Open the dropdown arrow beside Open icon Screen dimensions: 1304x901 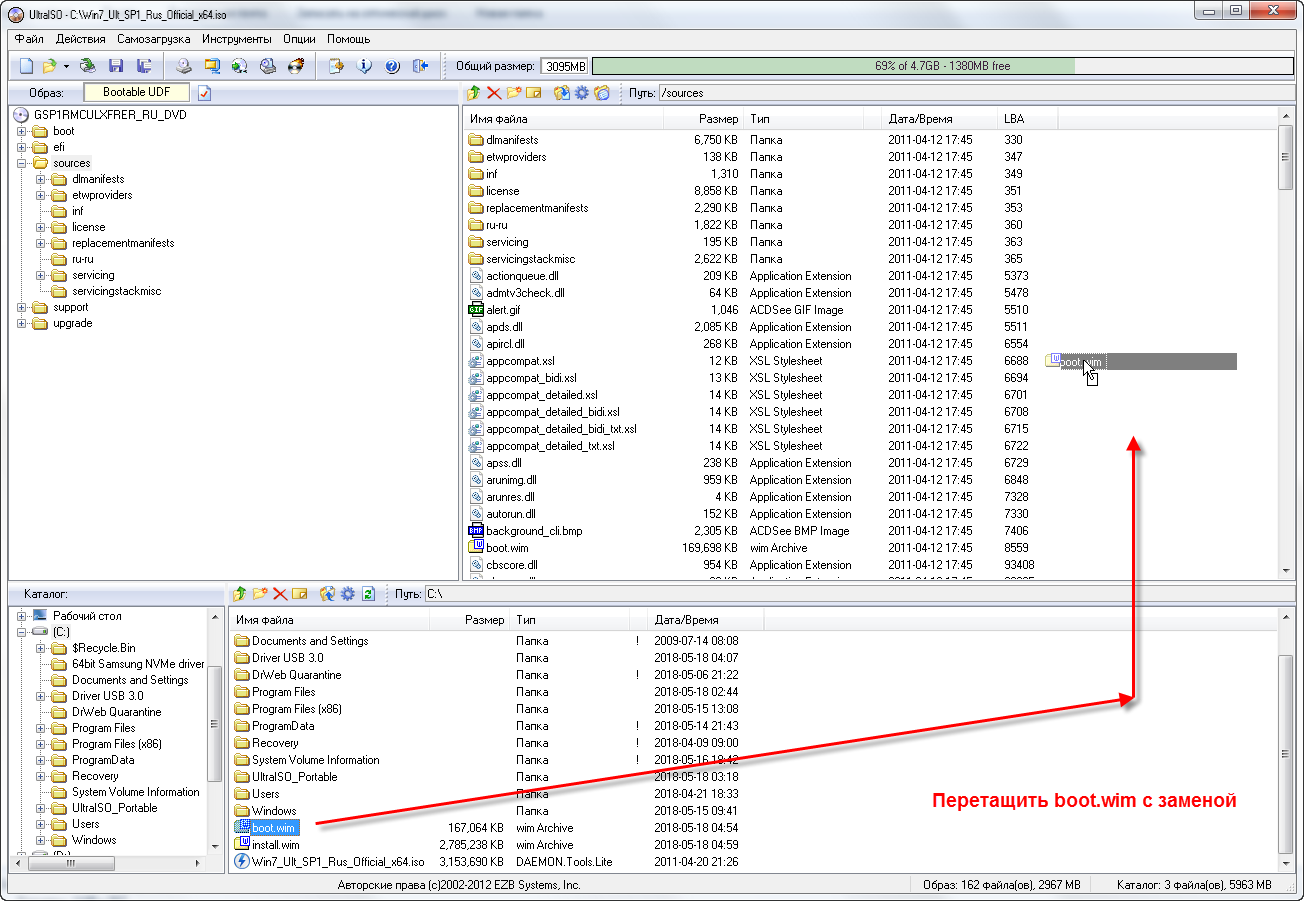pyautogui.click(x=66, y=66)
